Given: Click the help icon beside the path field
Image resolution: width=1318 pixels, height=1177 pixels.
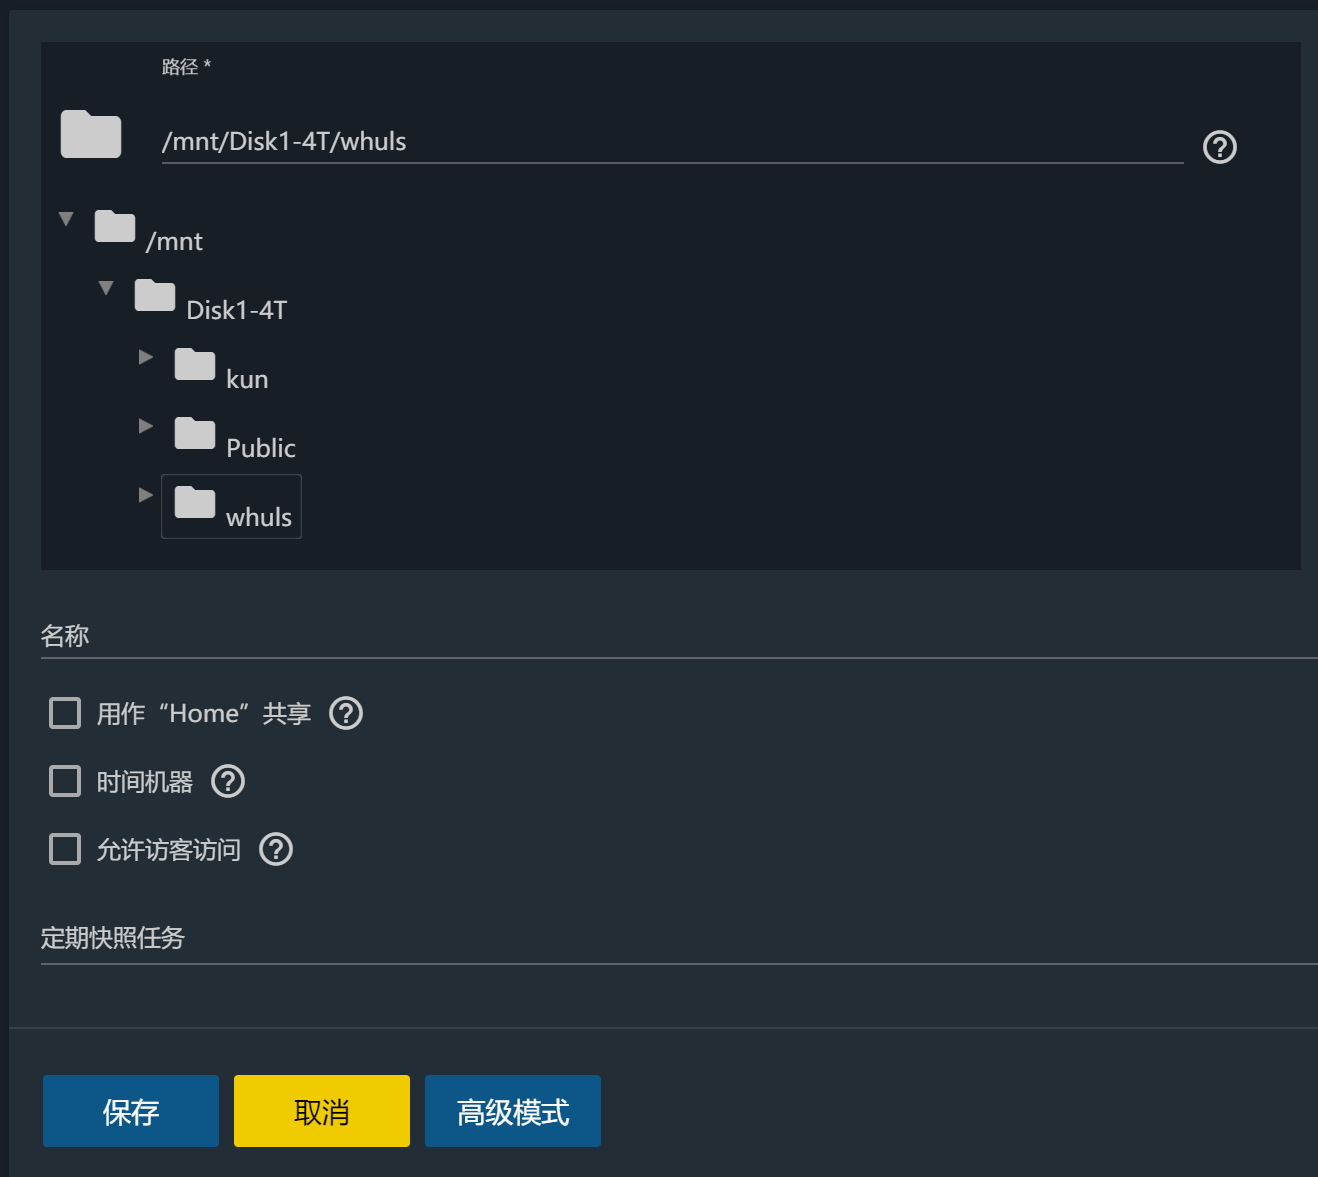Looking at the screenshot, I should pos(1219,147).
